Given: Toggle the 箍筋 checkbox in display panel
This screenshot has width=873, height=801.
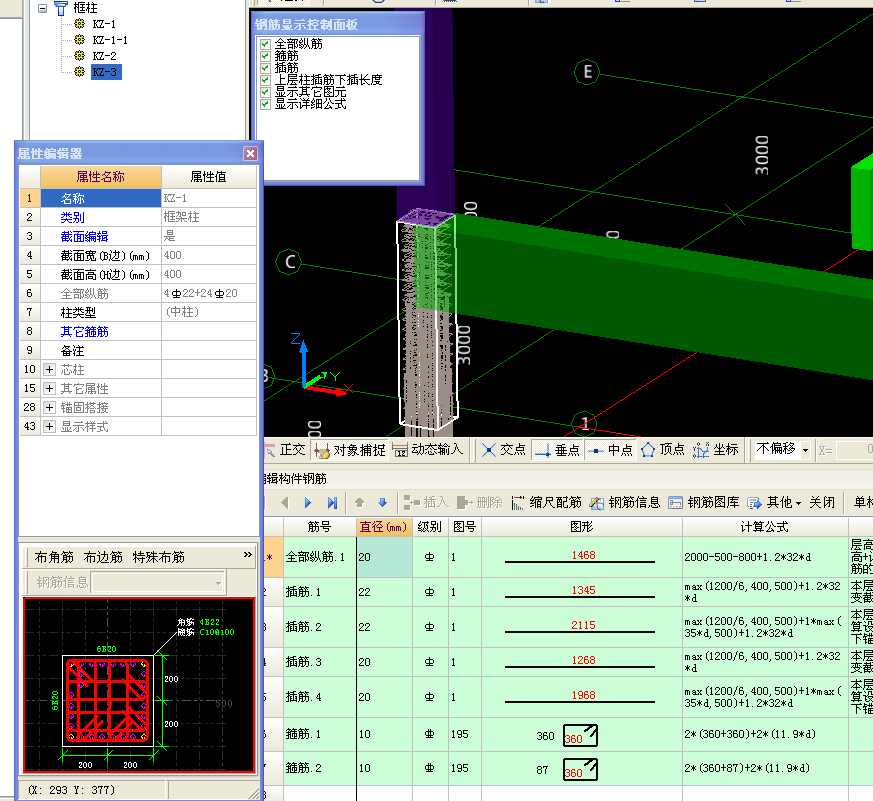Looking at the screenshot, I should click(266, 56).
